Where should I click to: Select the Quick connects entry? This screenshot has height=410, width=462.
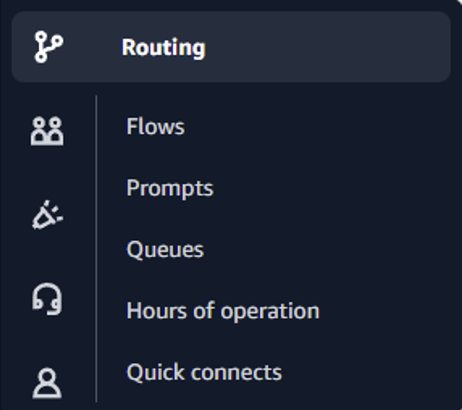[x=204, y=372]
